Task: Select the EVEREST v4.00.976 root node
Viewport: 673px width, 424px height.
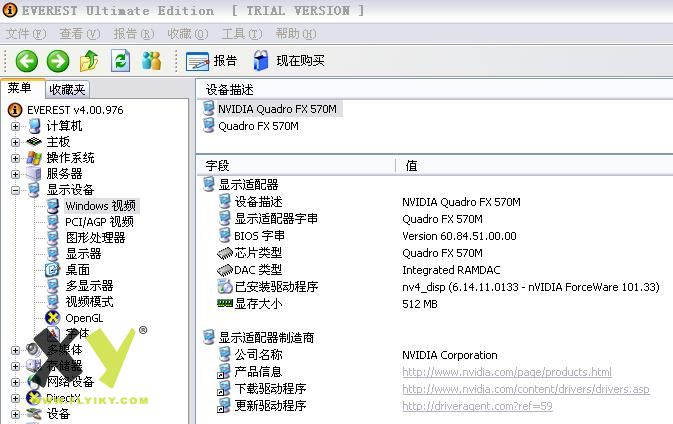Action: click(75, 110)
